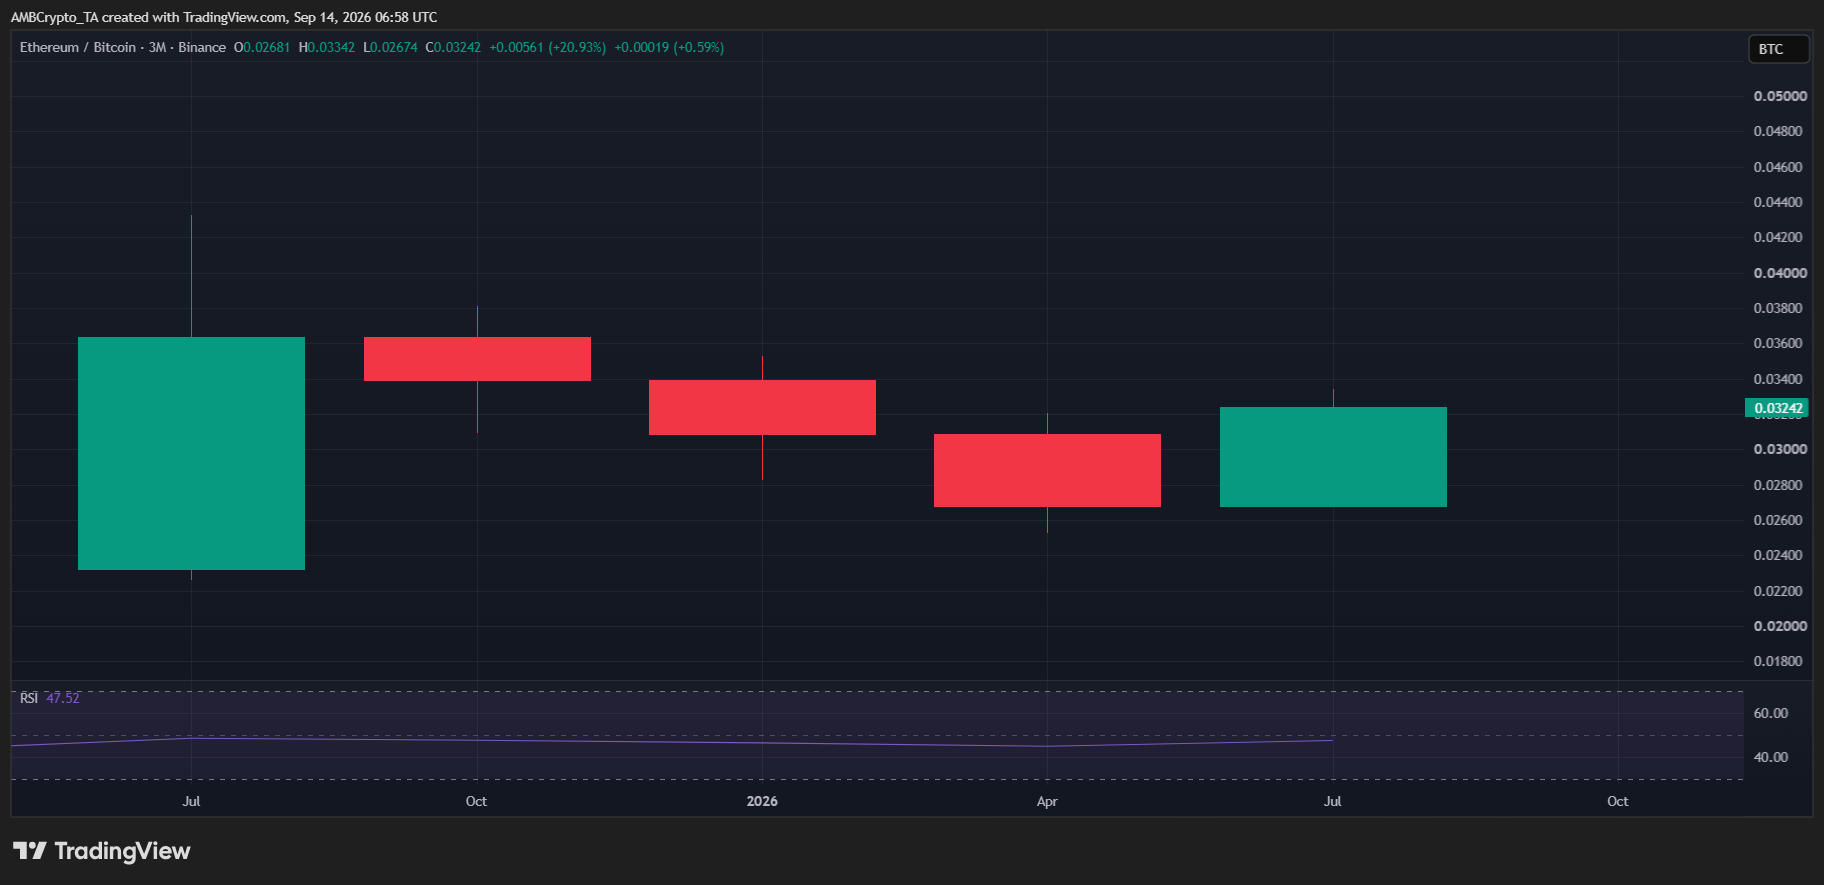This screenshot has width=1824, height=885.
Task: Click the RSI indicator label
Action: pyautogui.click(x=29, y=698)
